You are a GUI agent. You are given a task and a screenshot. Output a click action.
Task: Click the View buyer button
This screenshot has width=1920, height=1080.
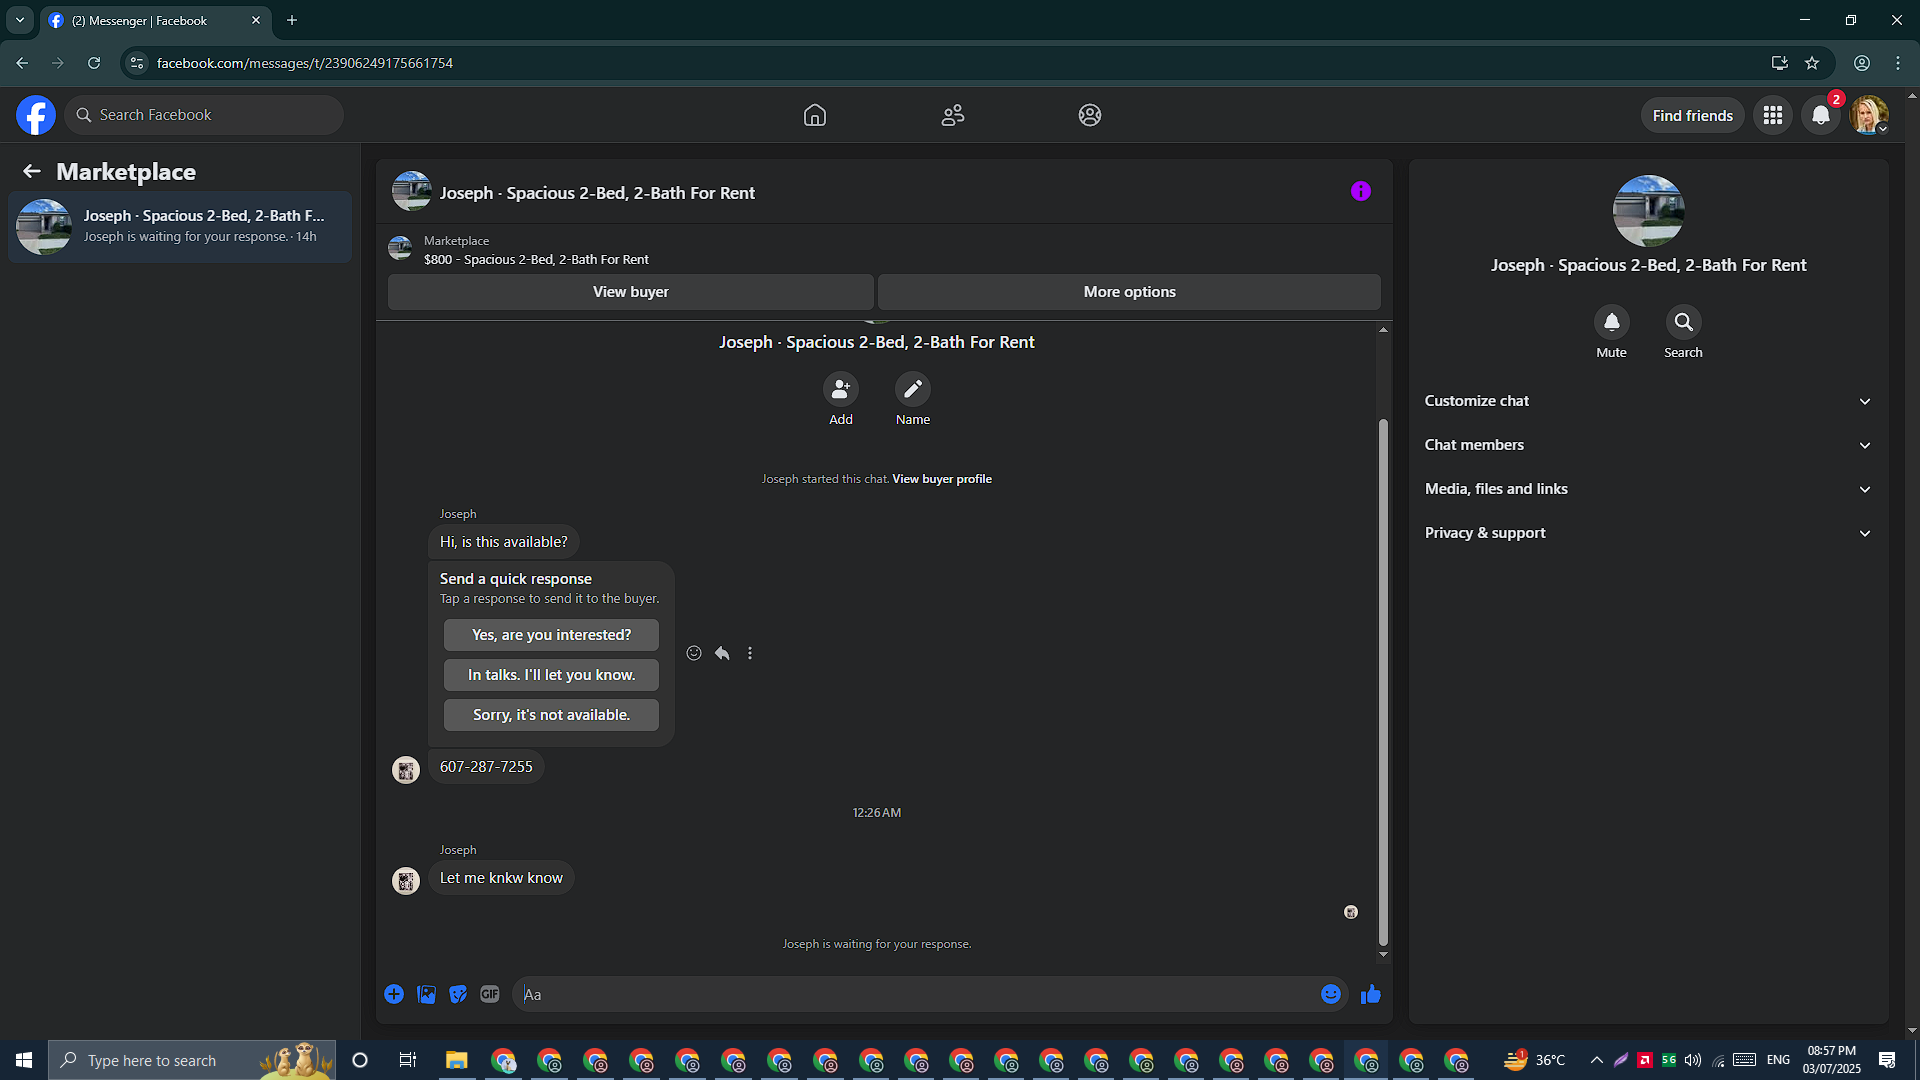(x=631, y=292)
